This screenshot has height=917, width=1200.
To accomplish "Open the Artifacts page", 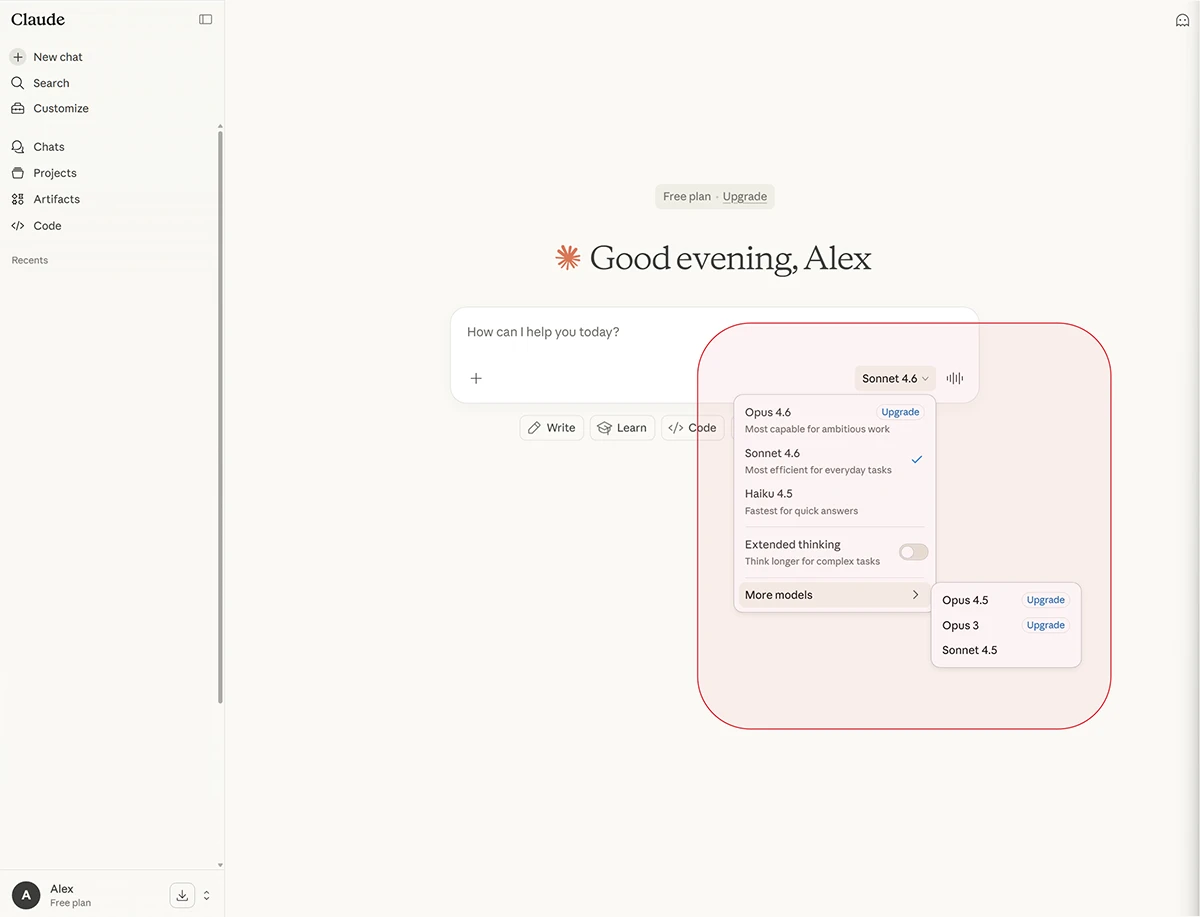I will pyautogui.click(x=56, y=199).
